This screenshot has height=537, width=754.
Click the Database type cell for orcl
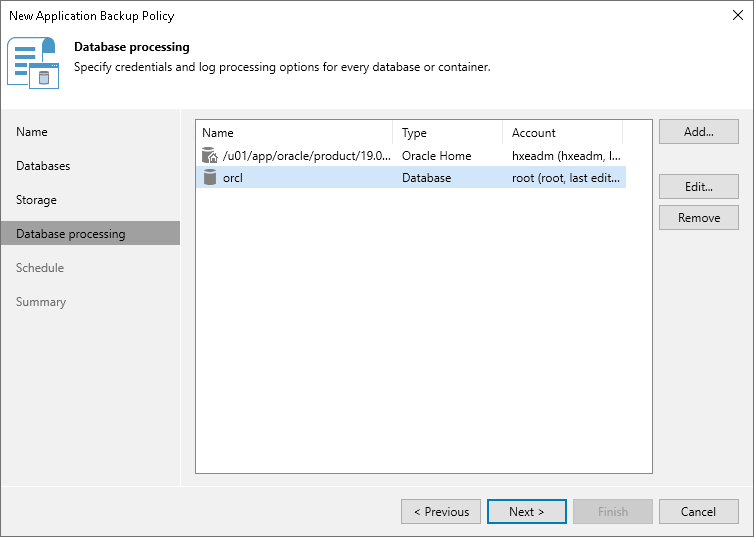[x=427, y=178]
